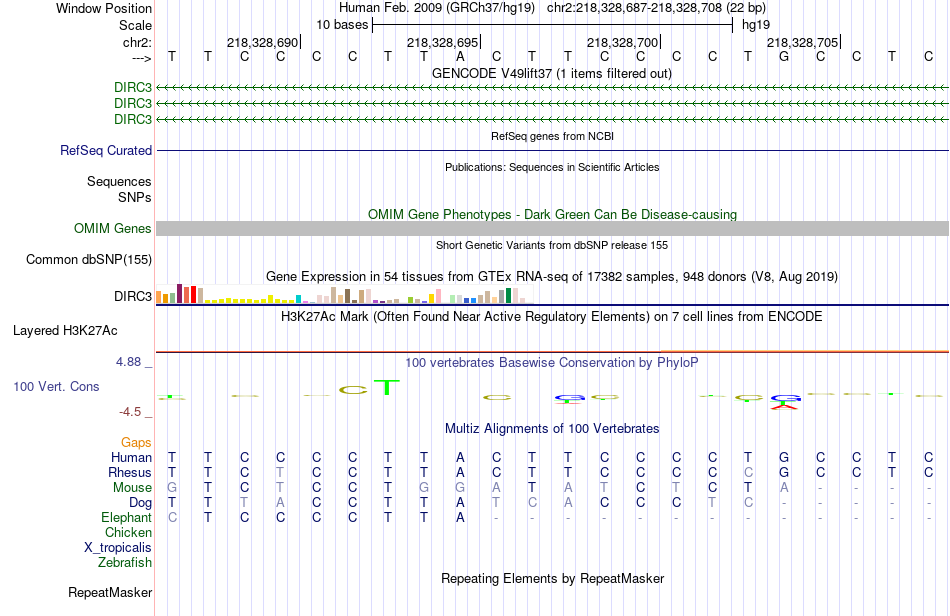Open 100 vertebrates Basewise Conservation by PhyloP title
This screenshot has height=616, width=950.
tap(552, 362)
